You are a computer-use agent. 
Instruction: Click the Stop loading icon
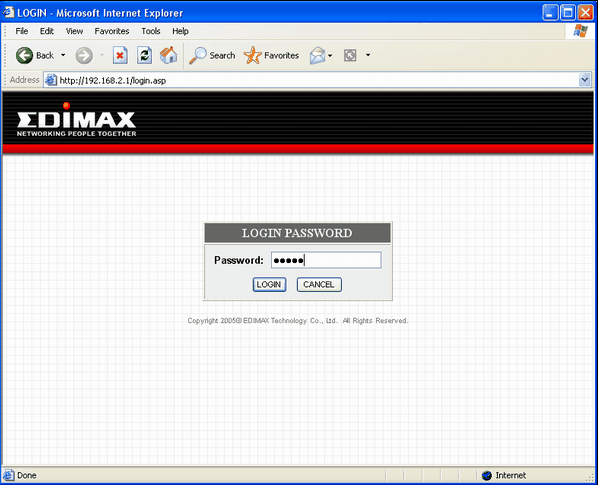click(x=120, y=56)
